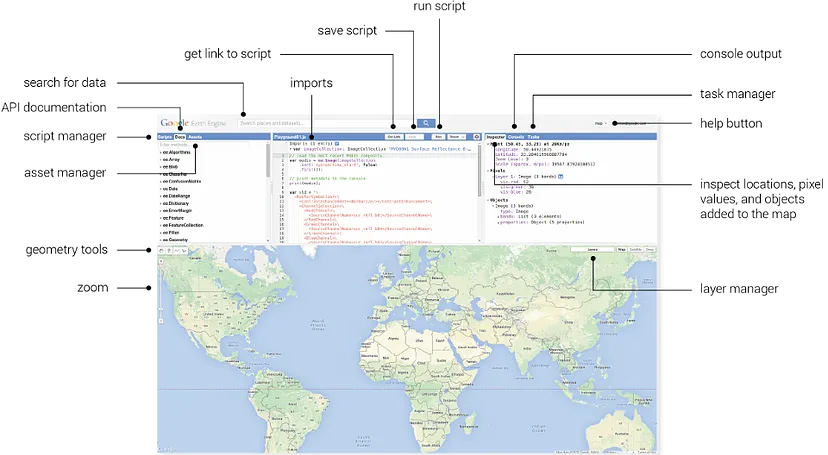The width and height of the screenshot is (828, 455).
Task: Open the Reset dropdown button
Action: click(x=456, y=137)
